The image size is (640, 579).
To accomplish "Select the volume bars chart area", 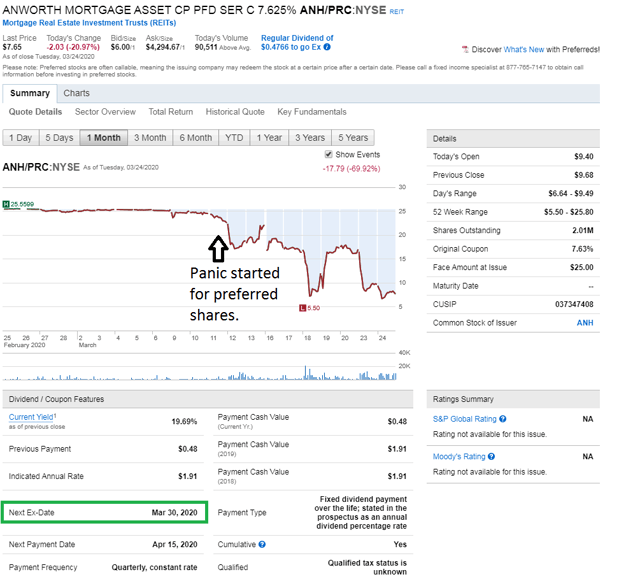I will (x=199, y=366).
